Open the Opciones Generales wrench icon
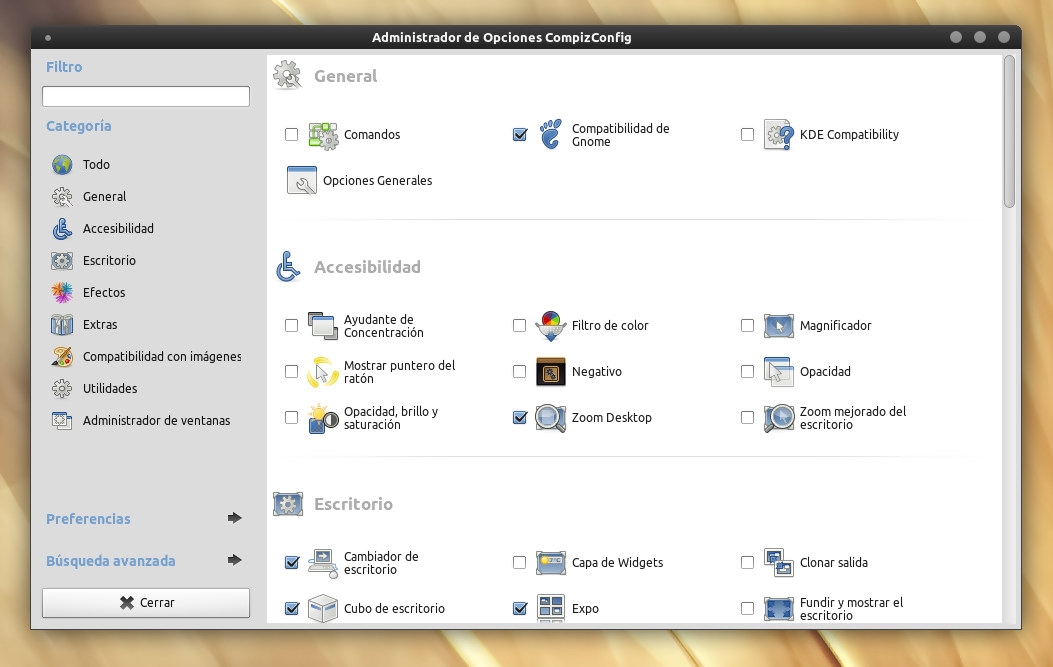 coord(302,181)
